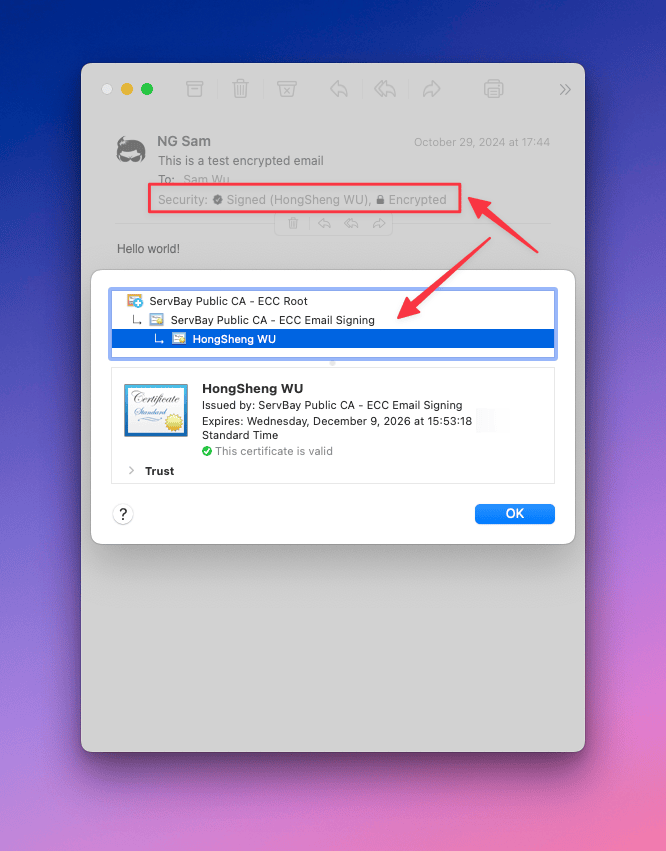Click the Encrypted padlock icon

[x=380, y=200]
